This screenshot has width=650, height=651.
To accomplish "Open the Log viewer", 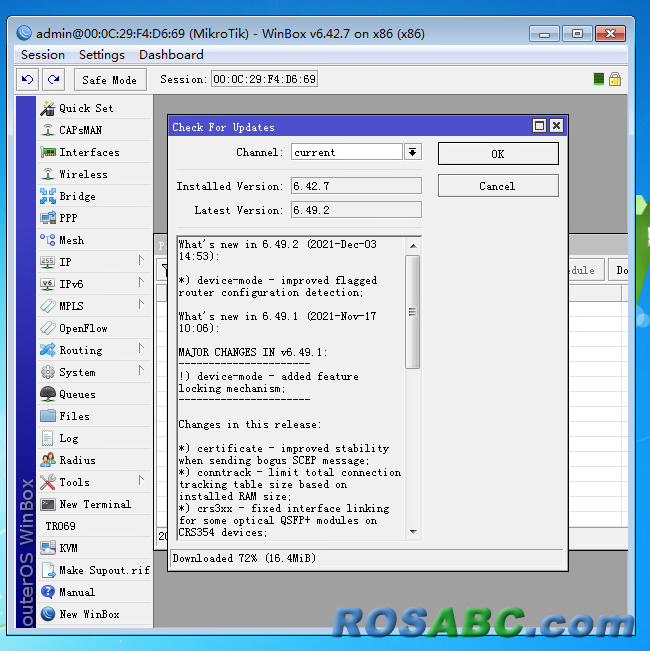I will click(x=95, y=438).
